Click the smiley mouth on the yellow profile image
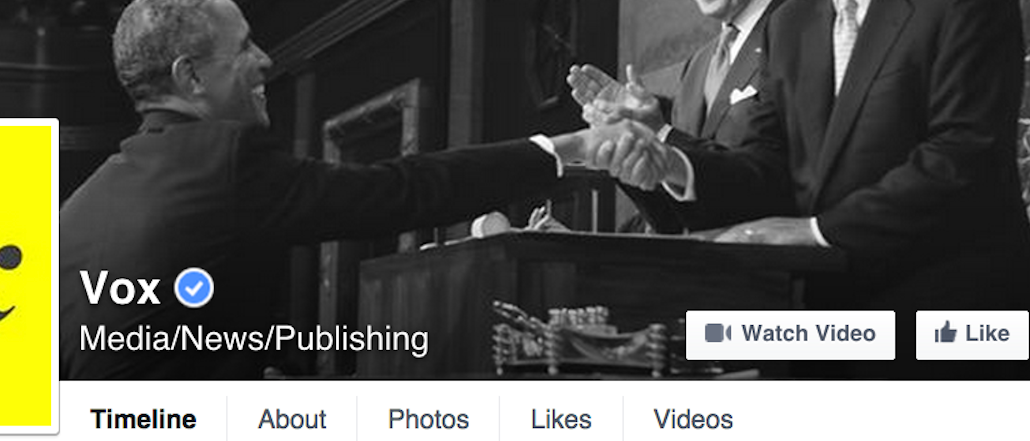This screenshot has height=441, width=1030. click(7, 312)
